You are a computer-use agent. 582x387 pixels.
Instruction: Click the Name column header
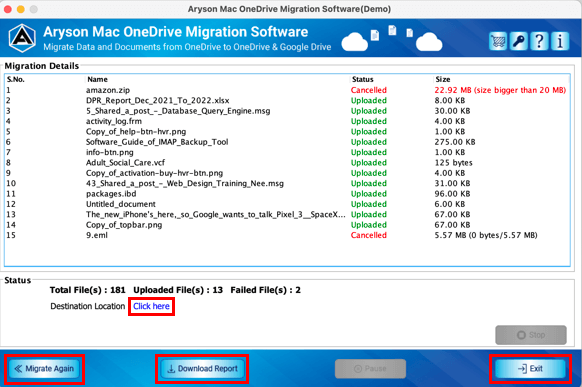pos(97,79)
